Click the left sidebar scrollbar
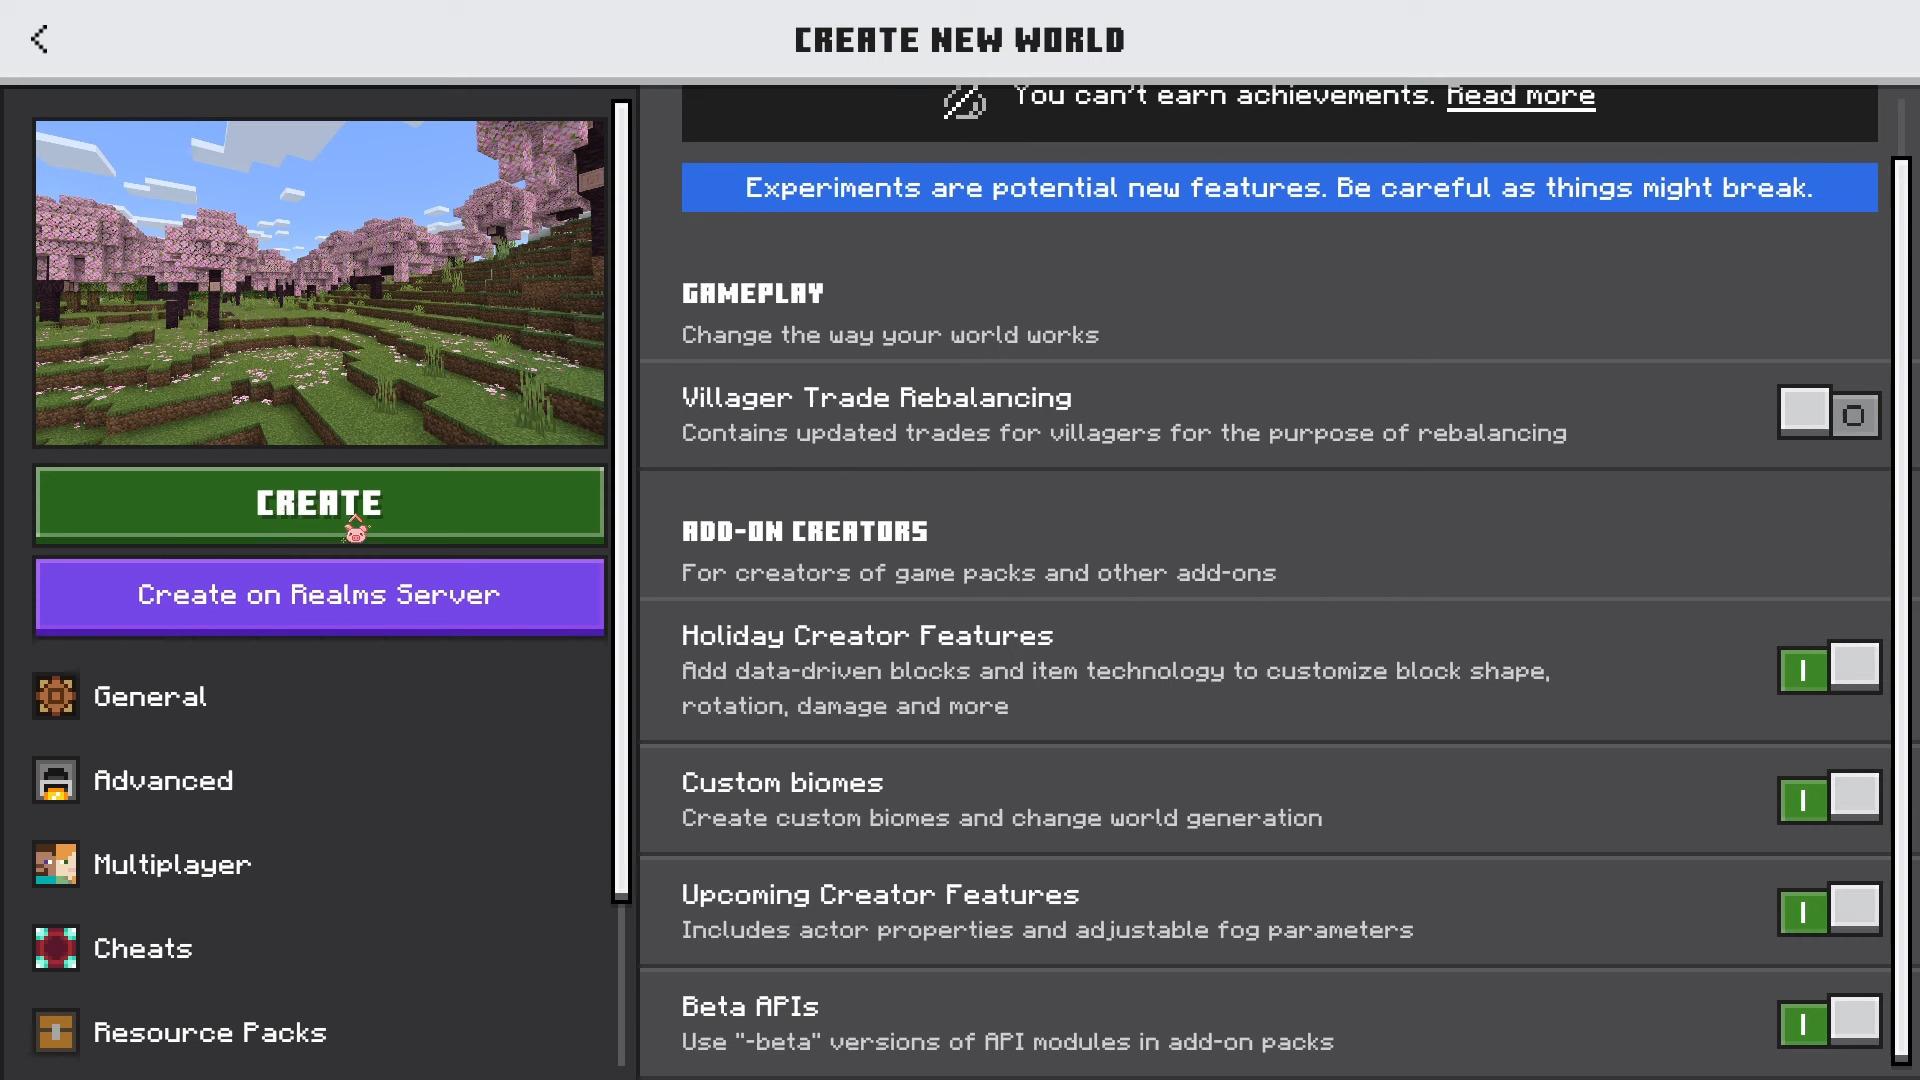Screen dimensions: 1920x1080 (621, 500)
